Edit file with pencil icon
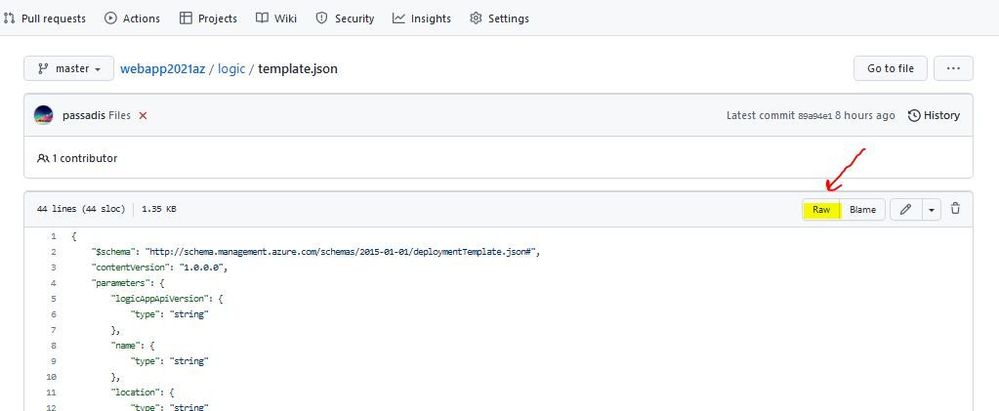Screen dimensions: 999x411 [905, 209]
